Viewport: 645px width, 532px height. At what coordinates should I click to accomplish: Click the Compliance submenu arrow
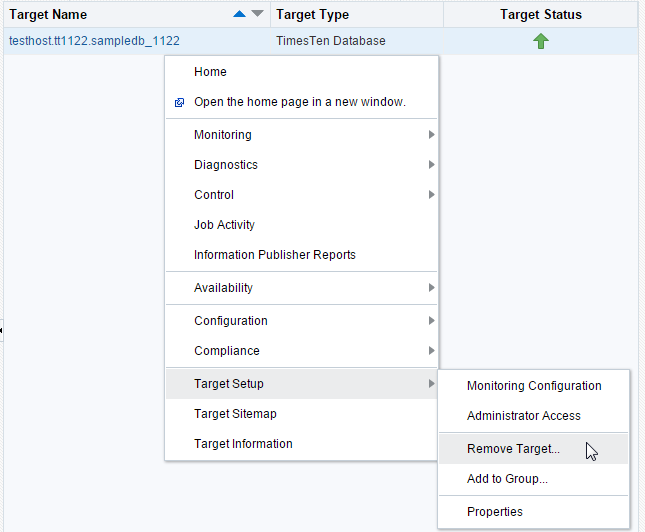pyautogui.click(x=431, y=351)
